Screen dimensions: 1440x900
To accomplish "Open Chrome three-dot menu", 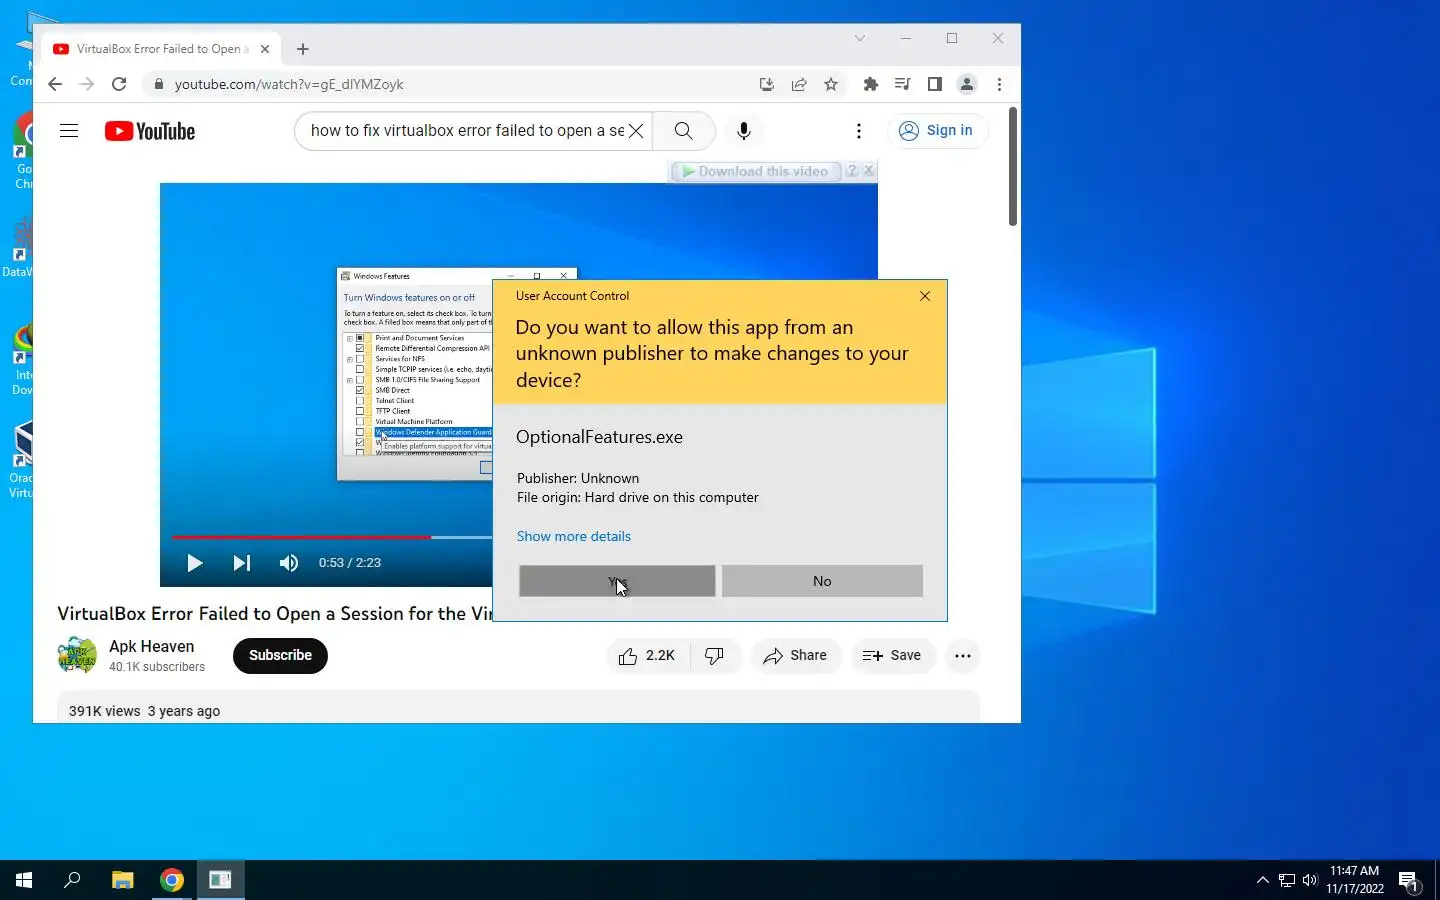I will [x=999, y=84].
